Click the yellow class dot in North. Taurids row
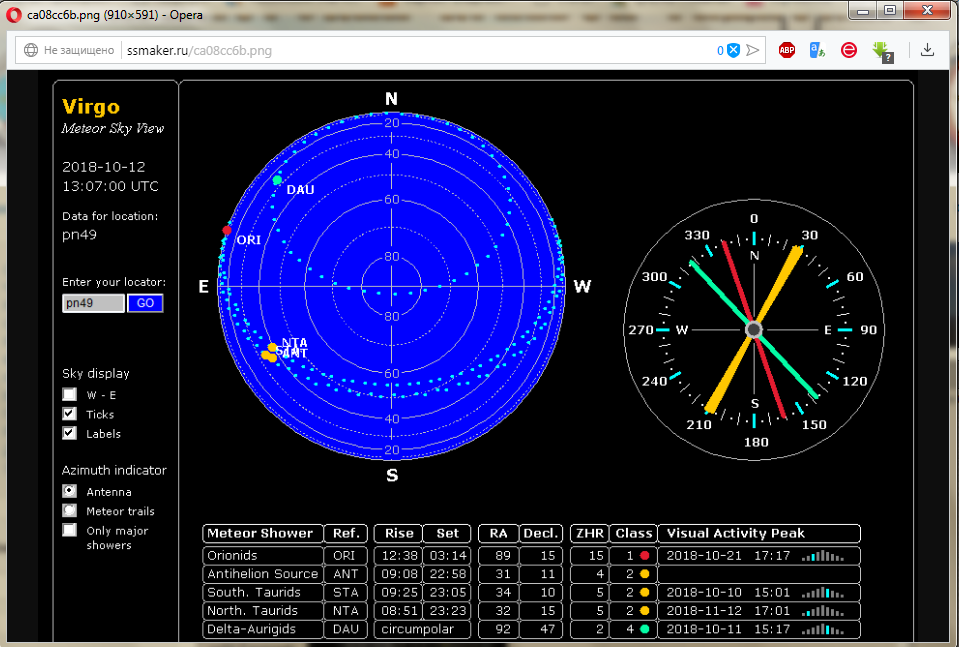Screen dimensions: 959x647 [x=644, y=611]
